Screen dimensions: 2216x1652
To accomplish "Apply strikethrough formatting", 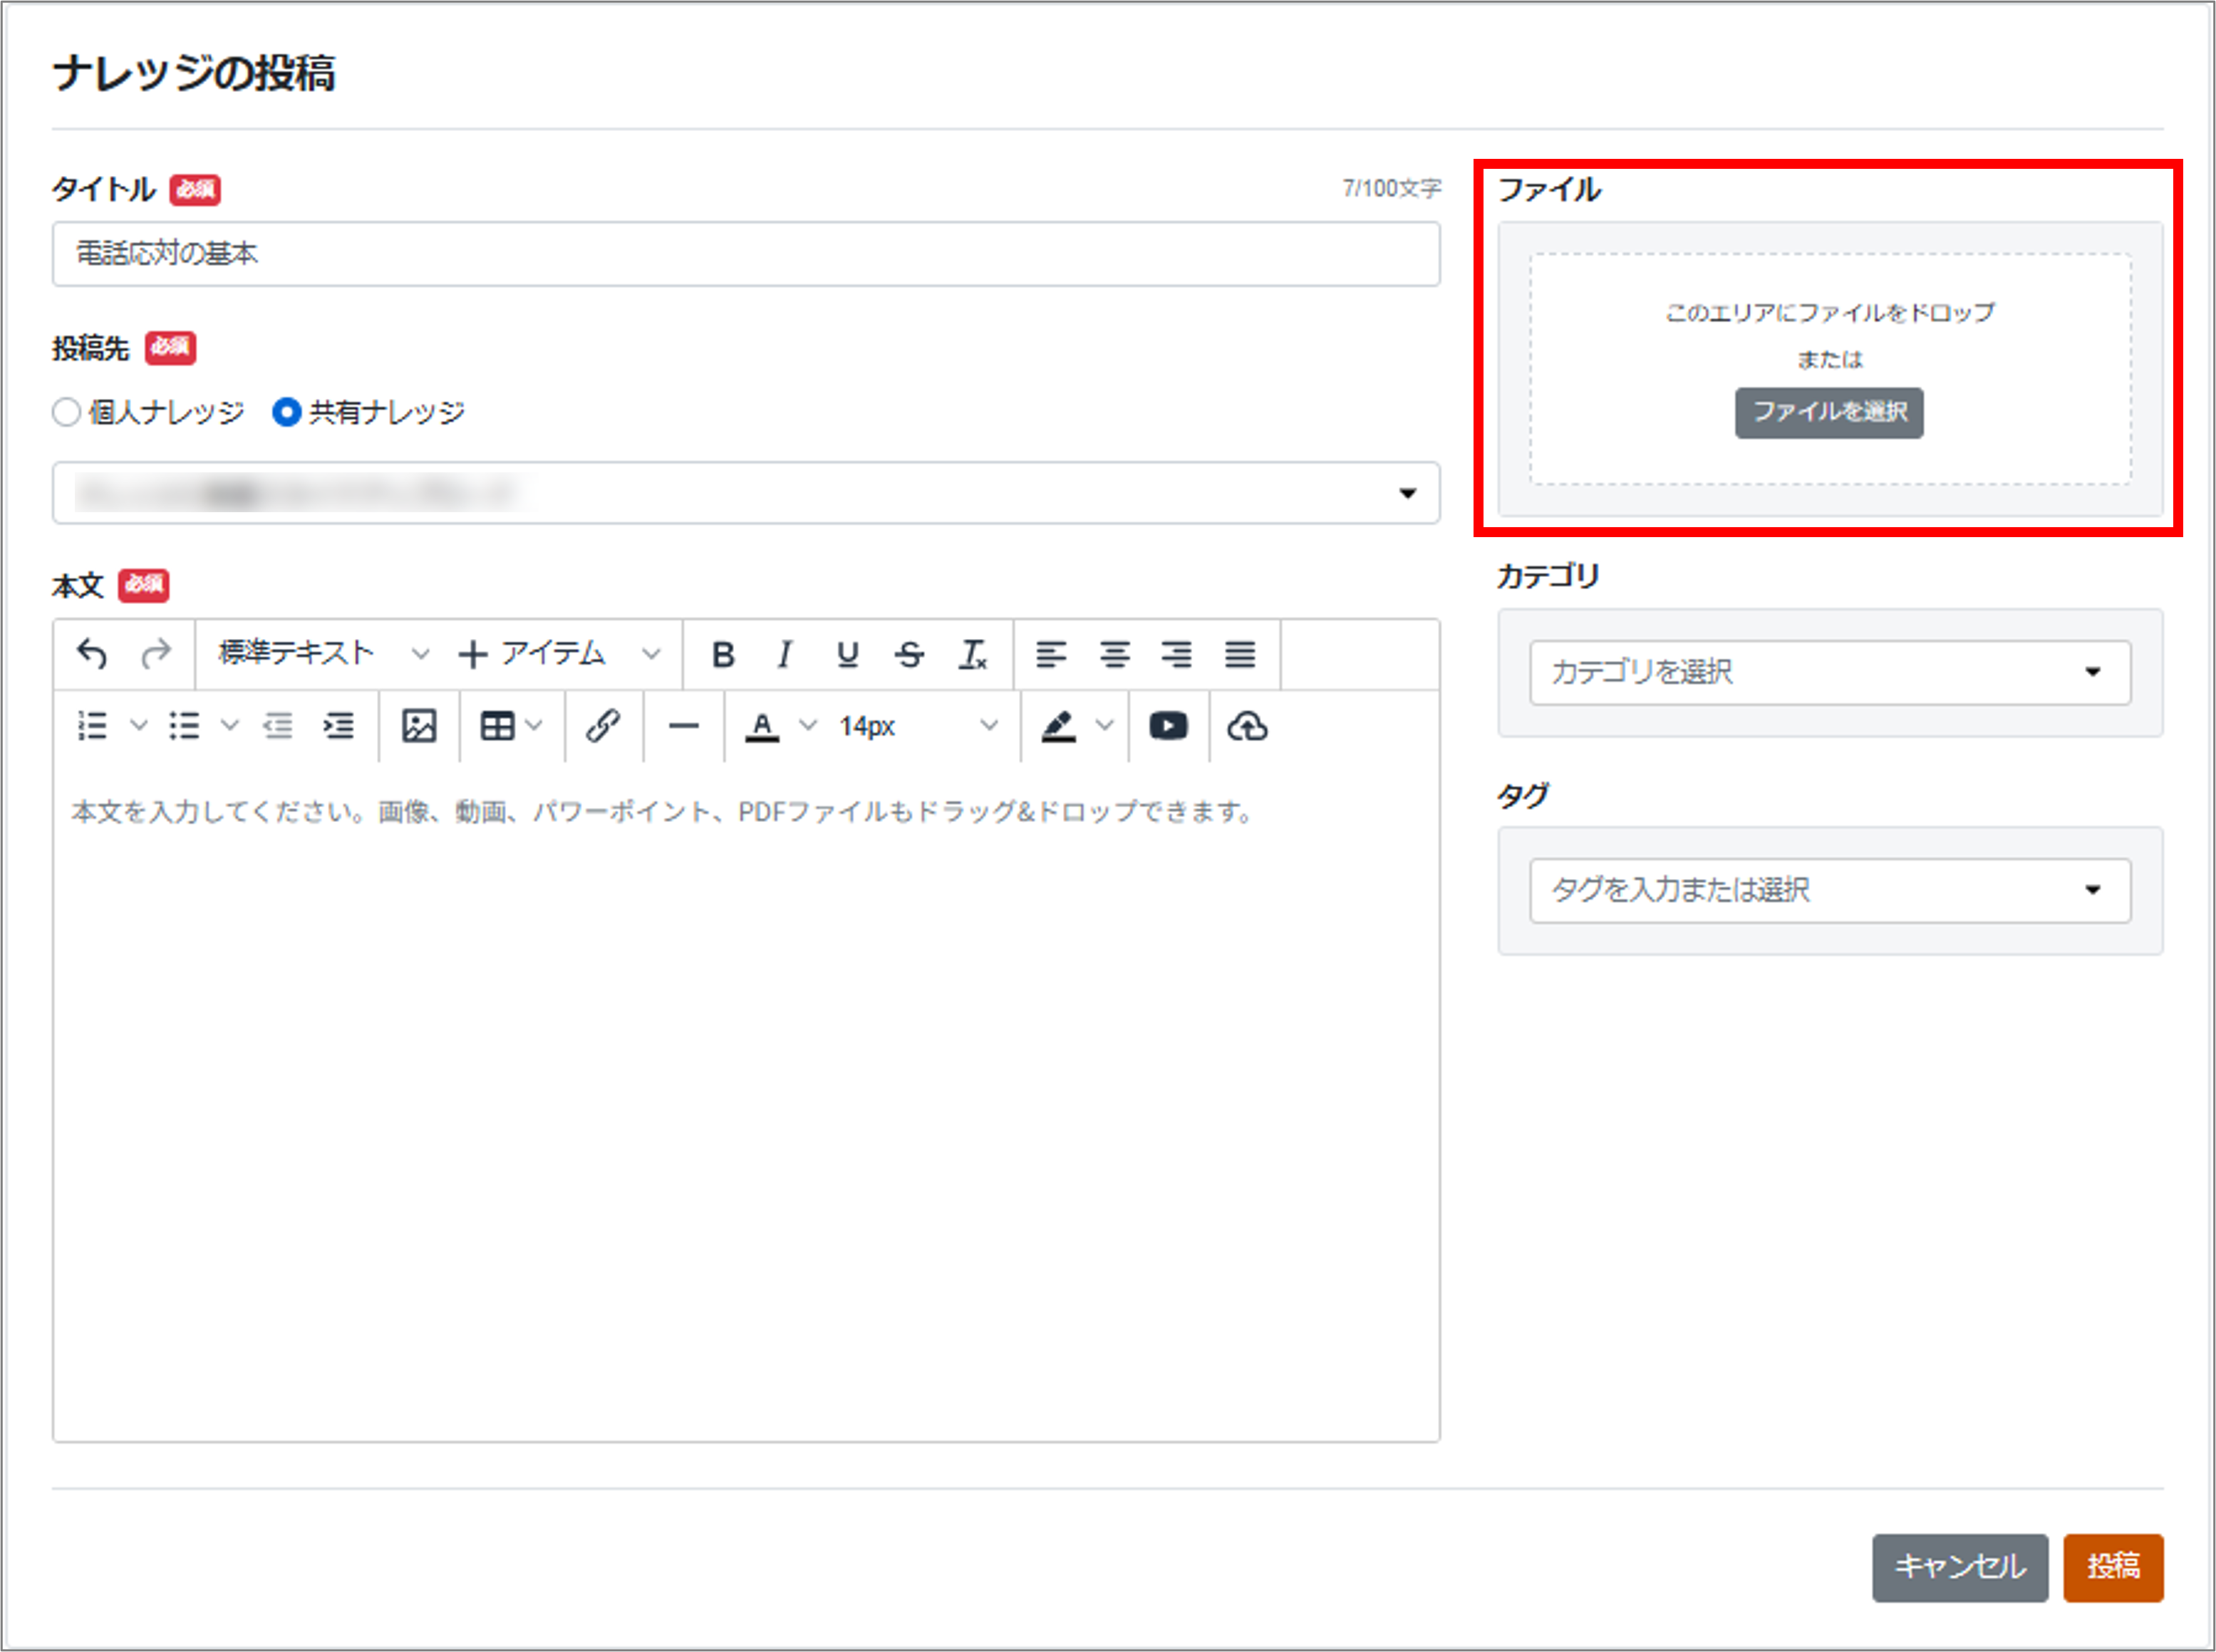I will [909, 654].
